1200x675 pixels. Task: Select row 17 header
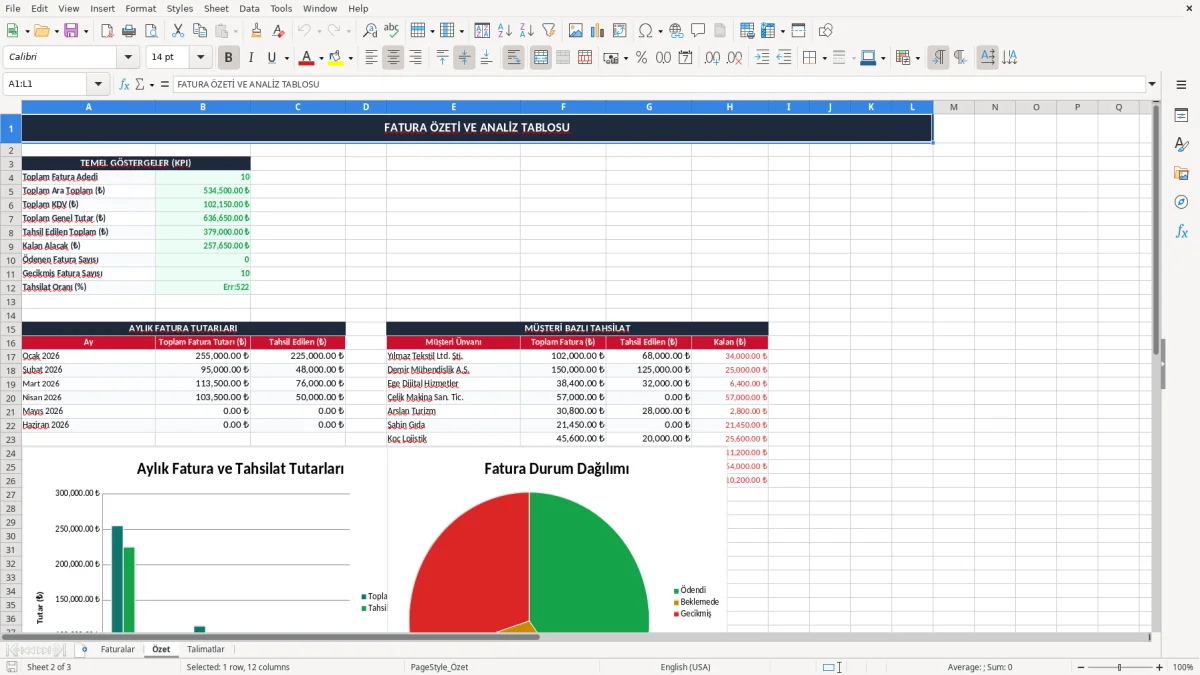coord(10,356)
